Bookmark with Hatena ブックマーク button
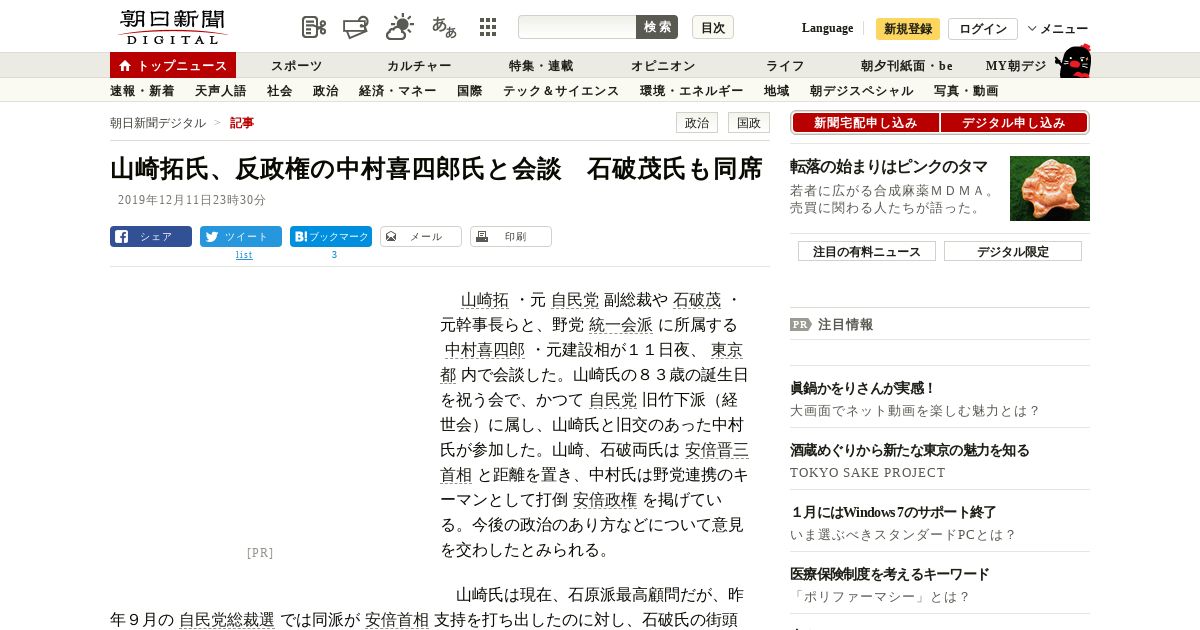1200x630 pixels. click(x=331, y=237)
